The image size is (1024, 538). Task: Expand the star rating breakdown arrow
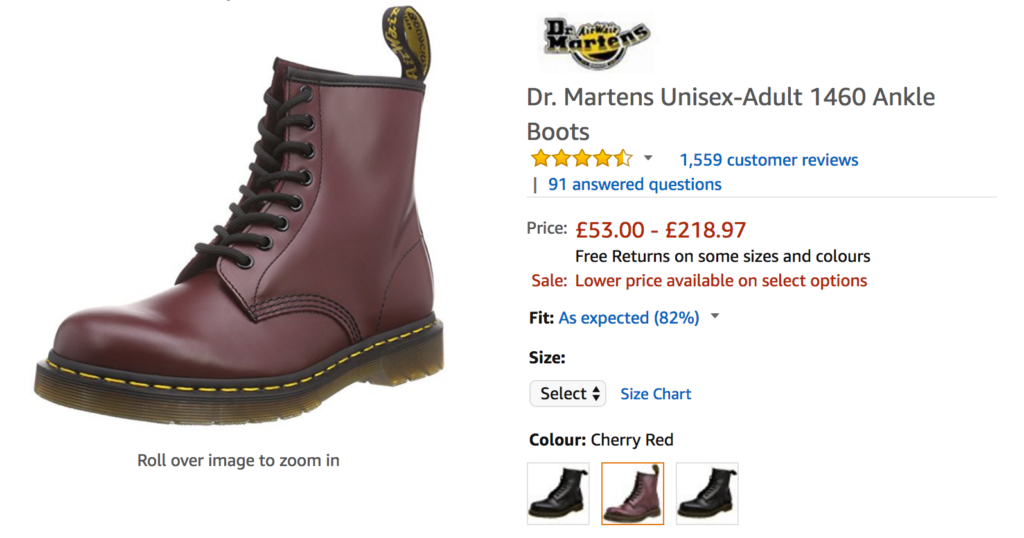648,158
